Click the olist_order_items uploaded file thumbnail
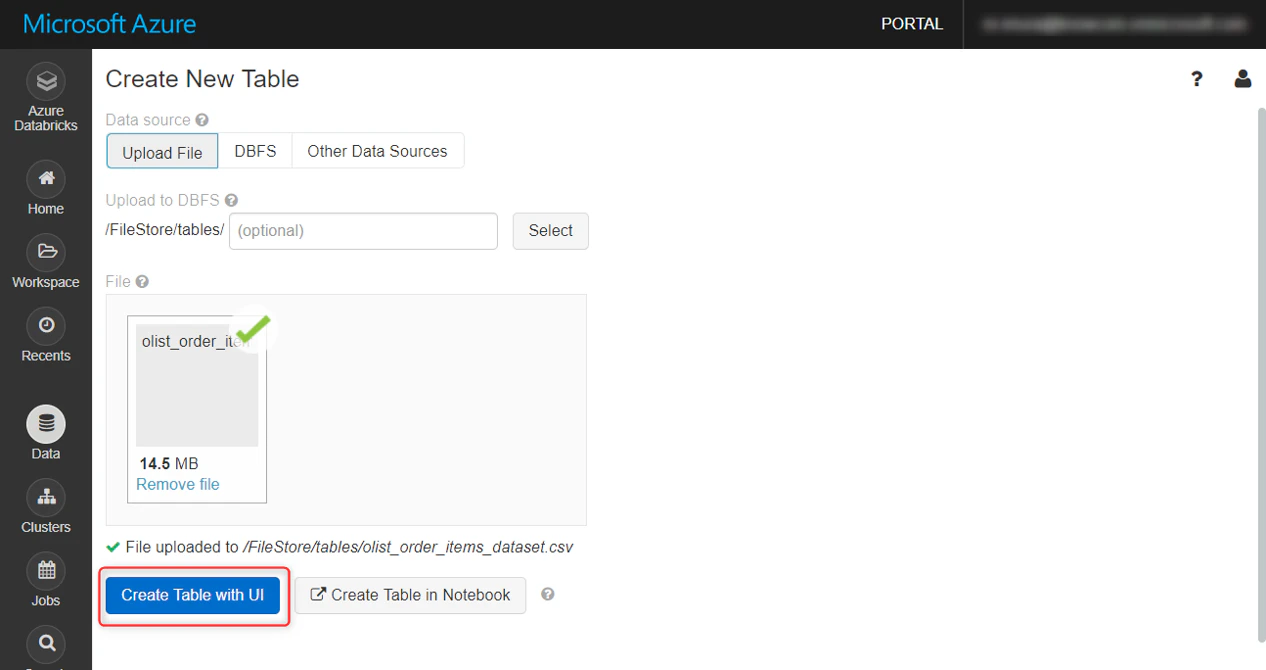The width and height of the screenshot is (1266, 670). click(197, 385)
